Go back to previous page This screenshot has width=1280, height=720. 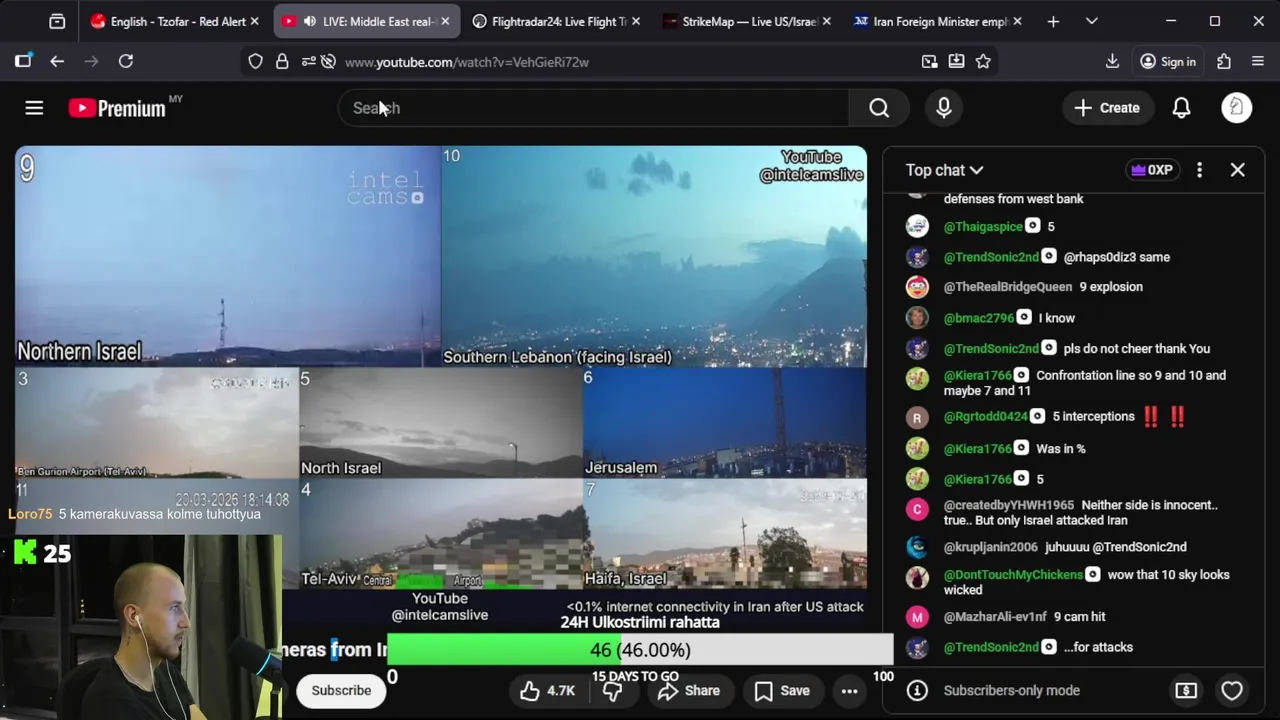[x=57, y=61]
